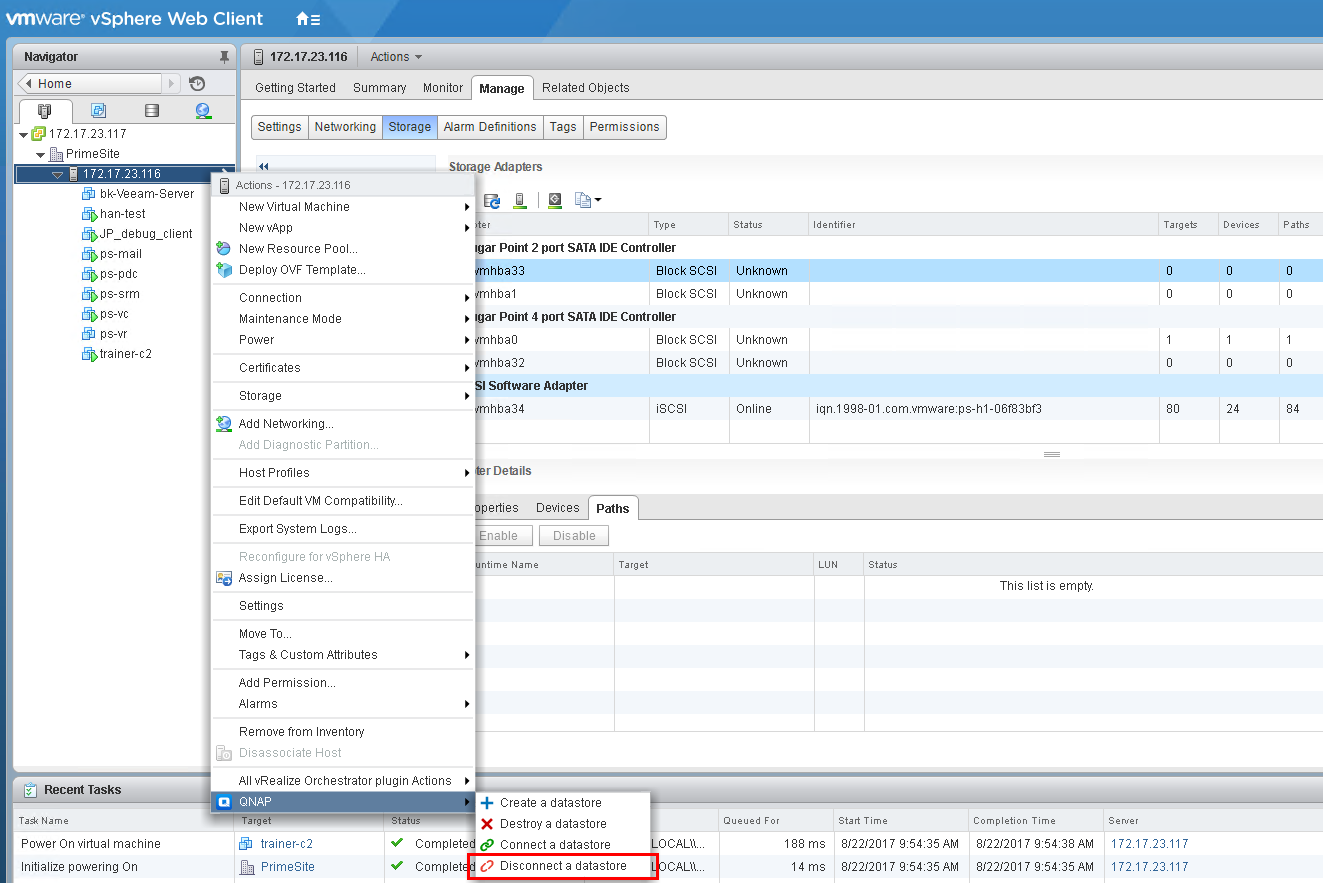Switch to the Networking sub-tab
This screenshot has height=883, width=1323.
click(x=345, y=127)
